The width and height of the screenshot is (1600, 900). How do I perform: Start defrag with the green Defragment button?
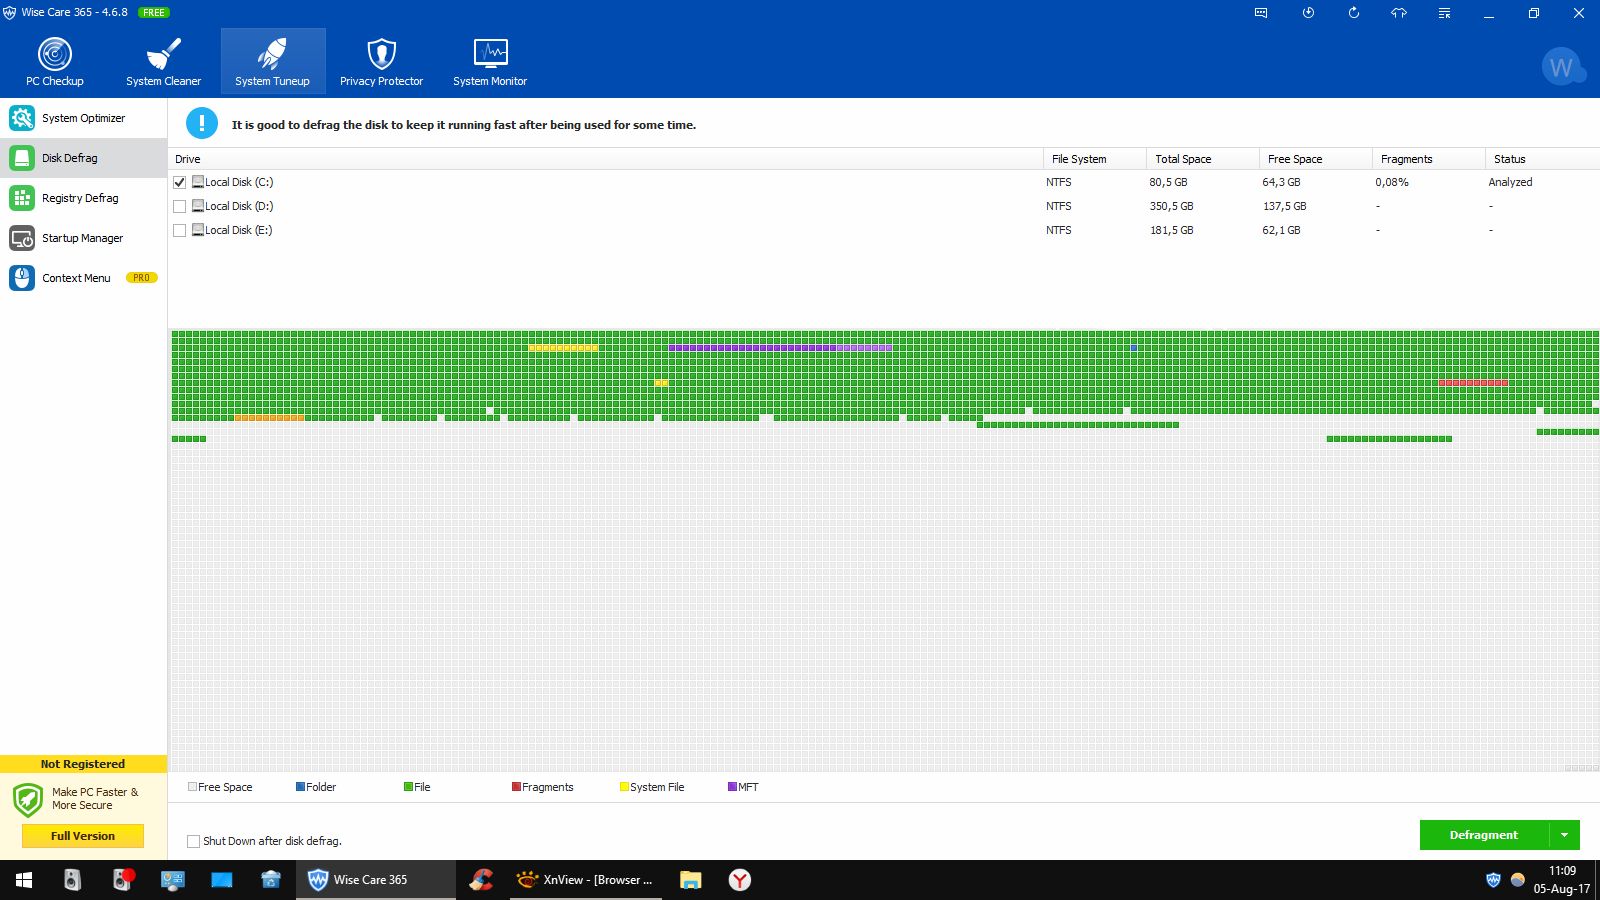[1484, 835]
